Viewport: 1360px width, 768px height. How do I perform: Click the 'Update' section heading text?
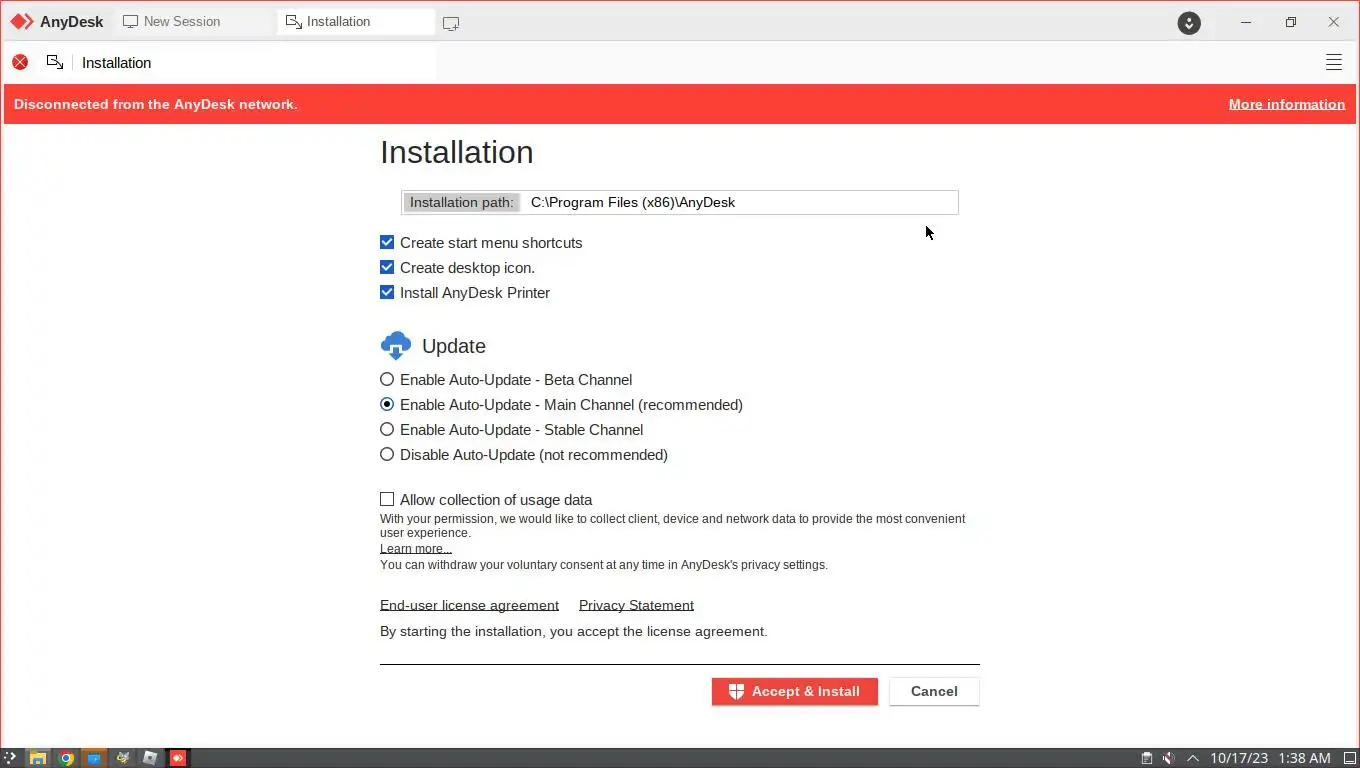click(x=454, y=346)
